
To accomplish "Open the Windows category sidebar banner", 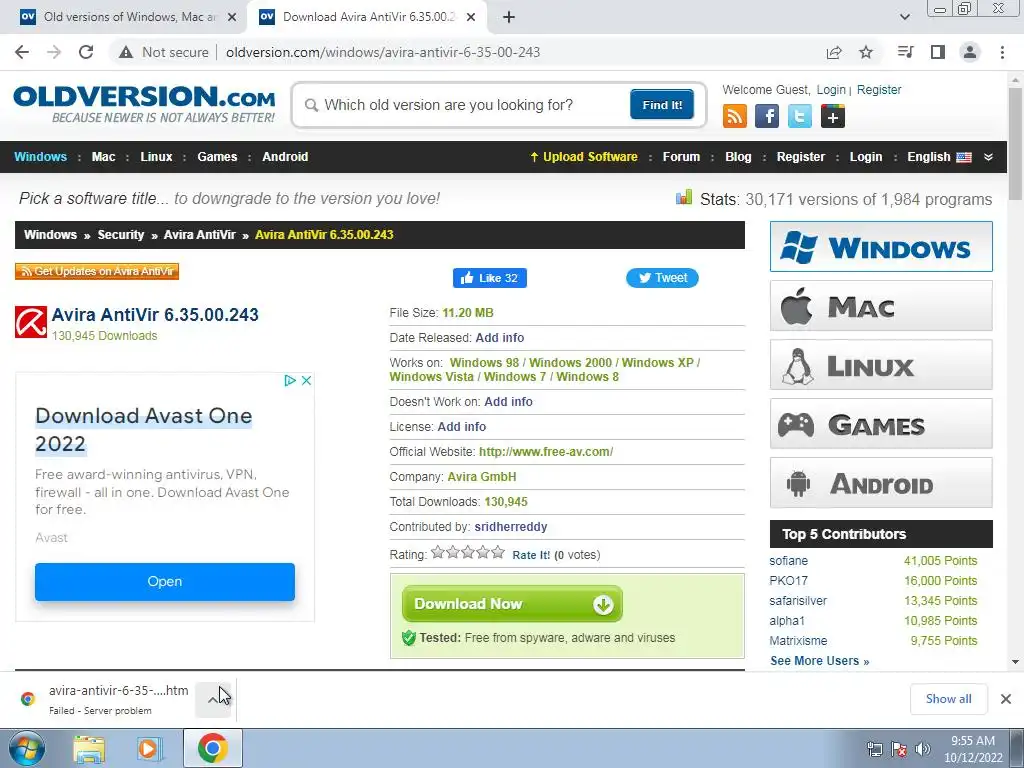I will click(x=881, y=246).
